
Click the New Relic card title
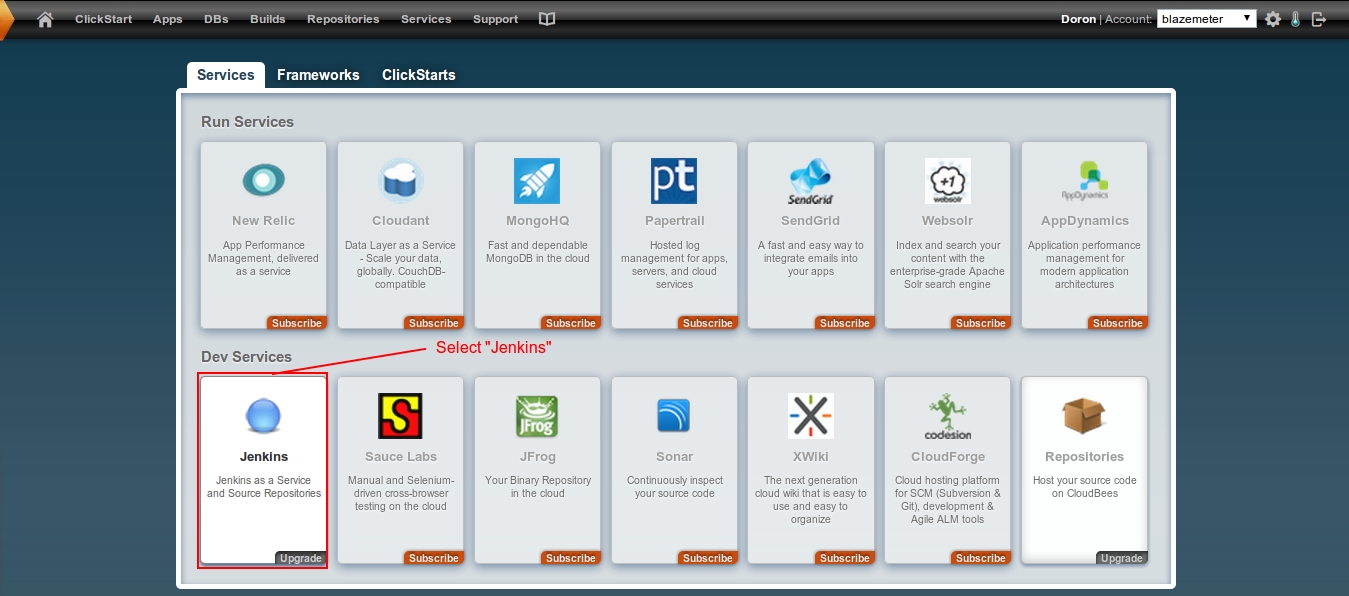264,221
